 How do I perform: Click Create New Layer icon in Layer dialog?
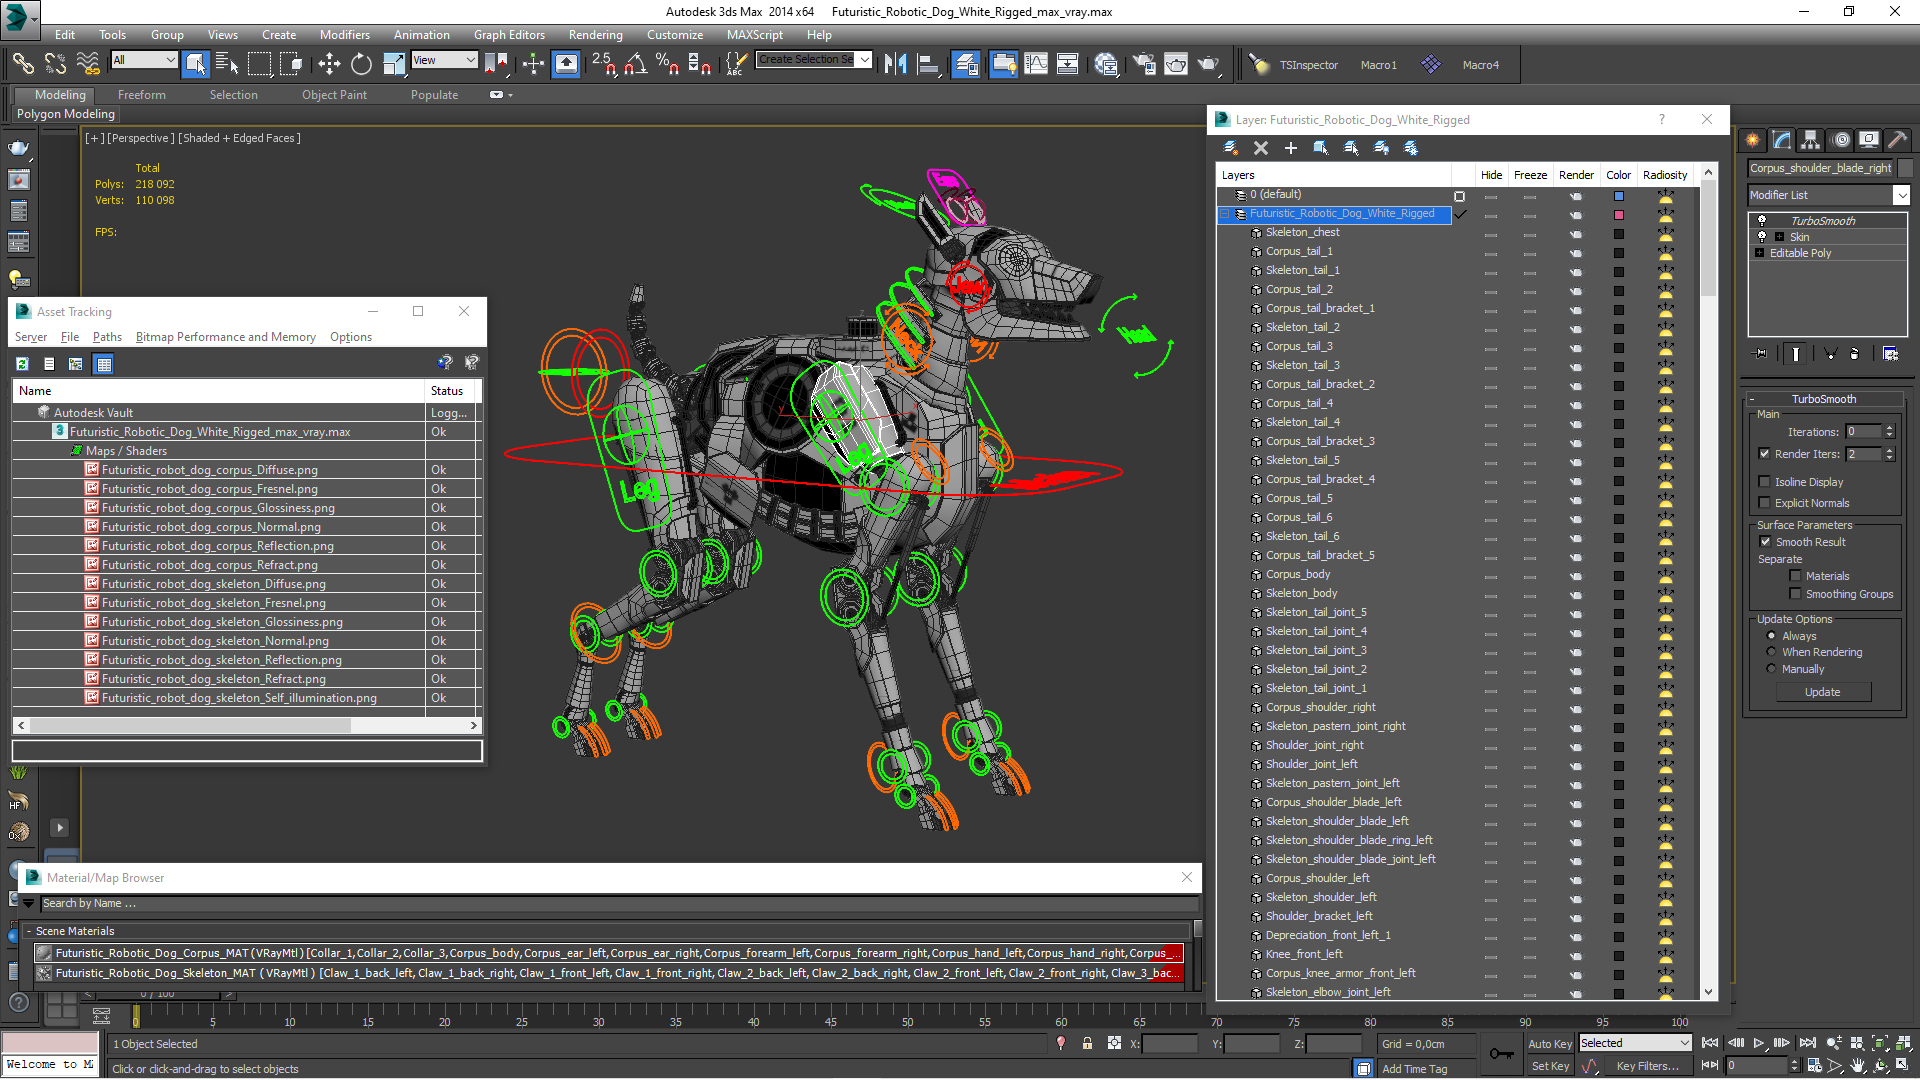point(1231,148)
